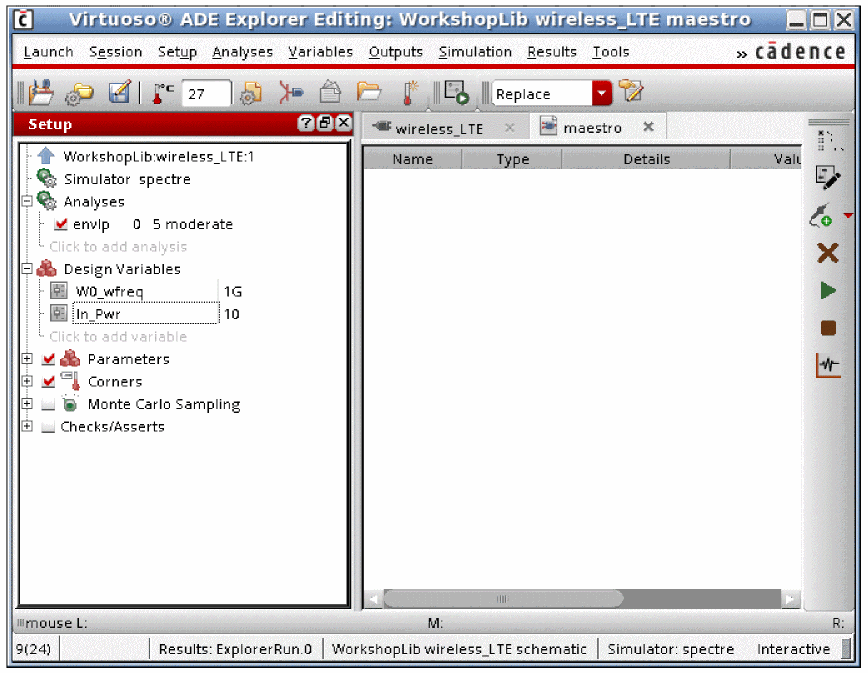Viewport: 868px width, 673px height.
Task: Expand the Parameters tree node
Action: 27,359
